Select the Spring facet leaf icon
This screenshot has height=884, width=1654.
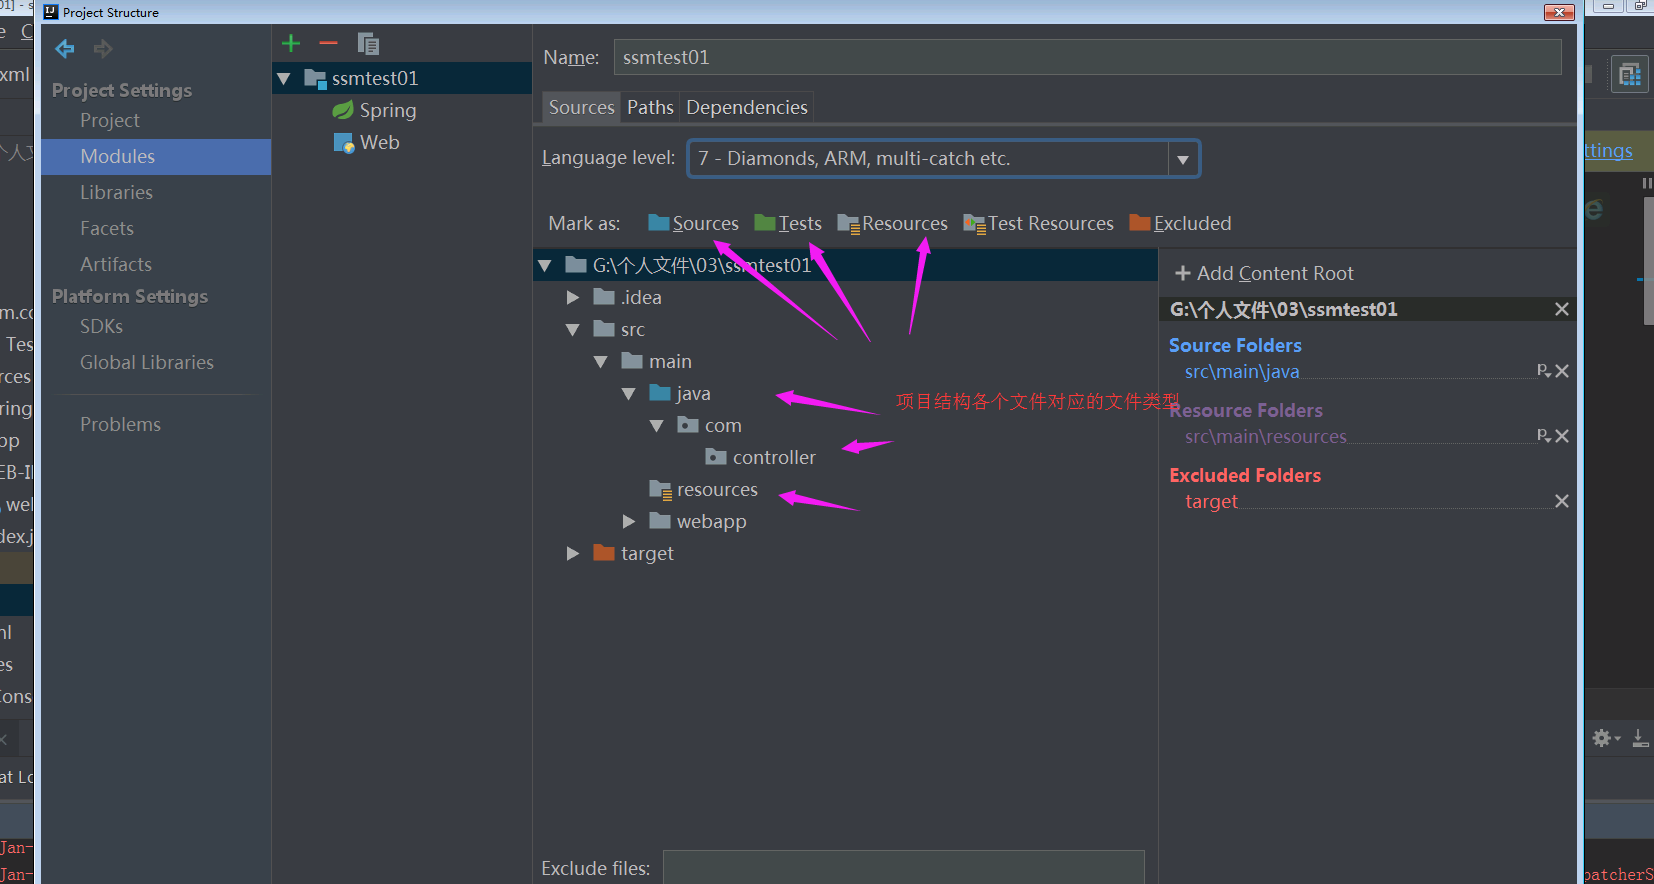[x=343, y=110]
